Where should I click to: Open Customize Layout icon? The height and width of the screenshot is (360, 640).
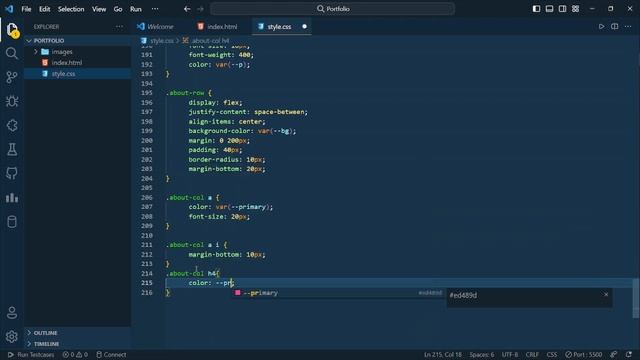coord(576,9)
